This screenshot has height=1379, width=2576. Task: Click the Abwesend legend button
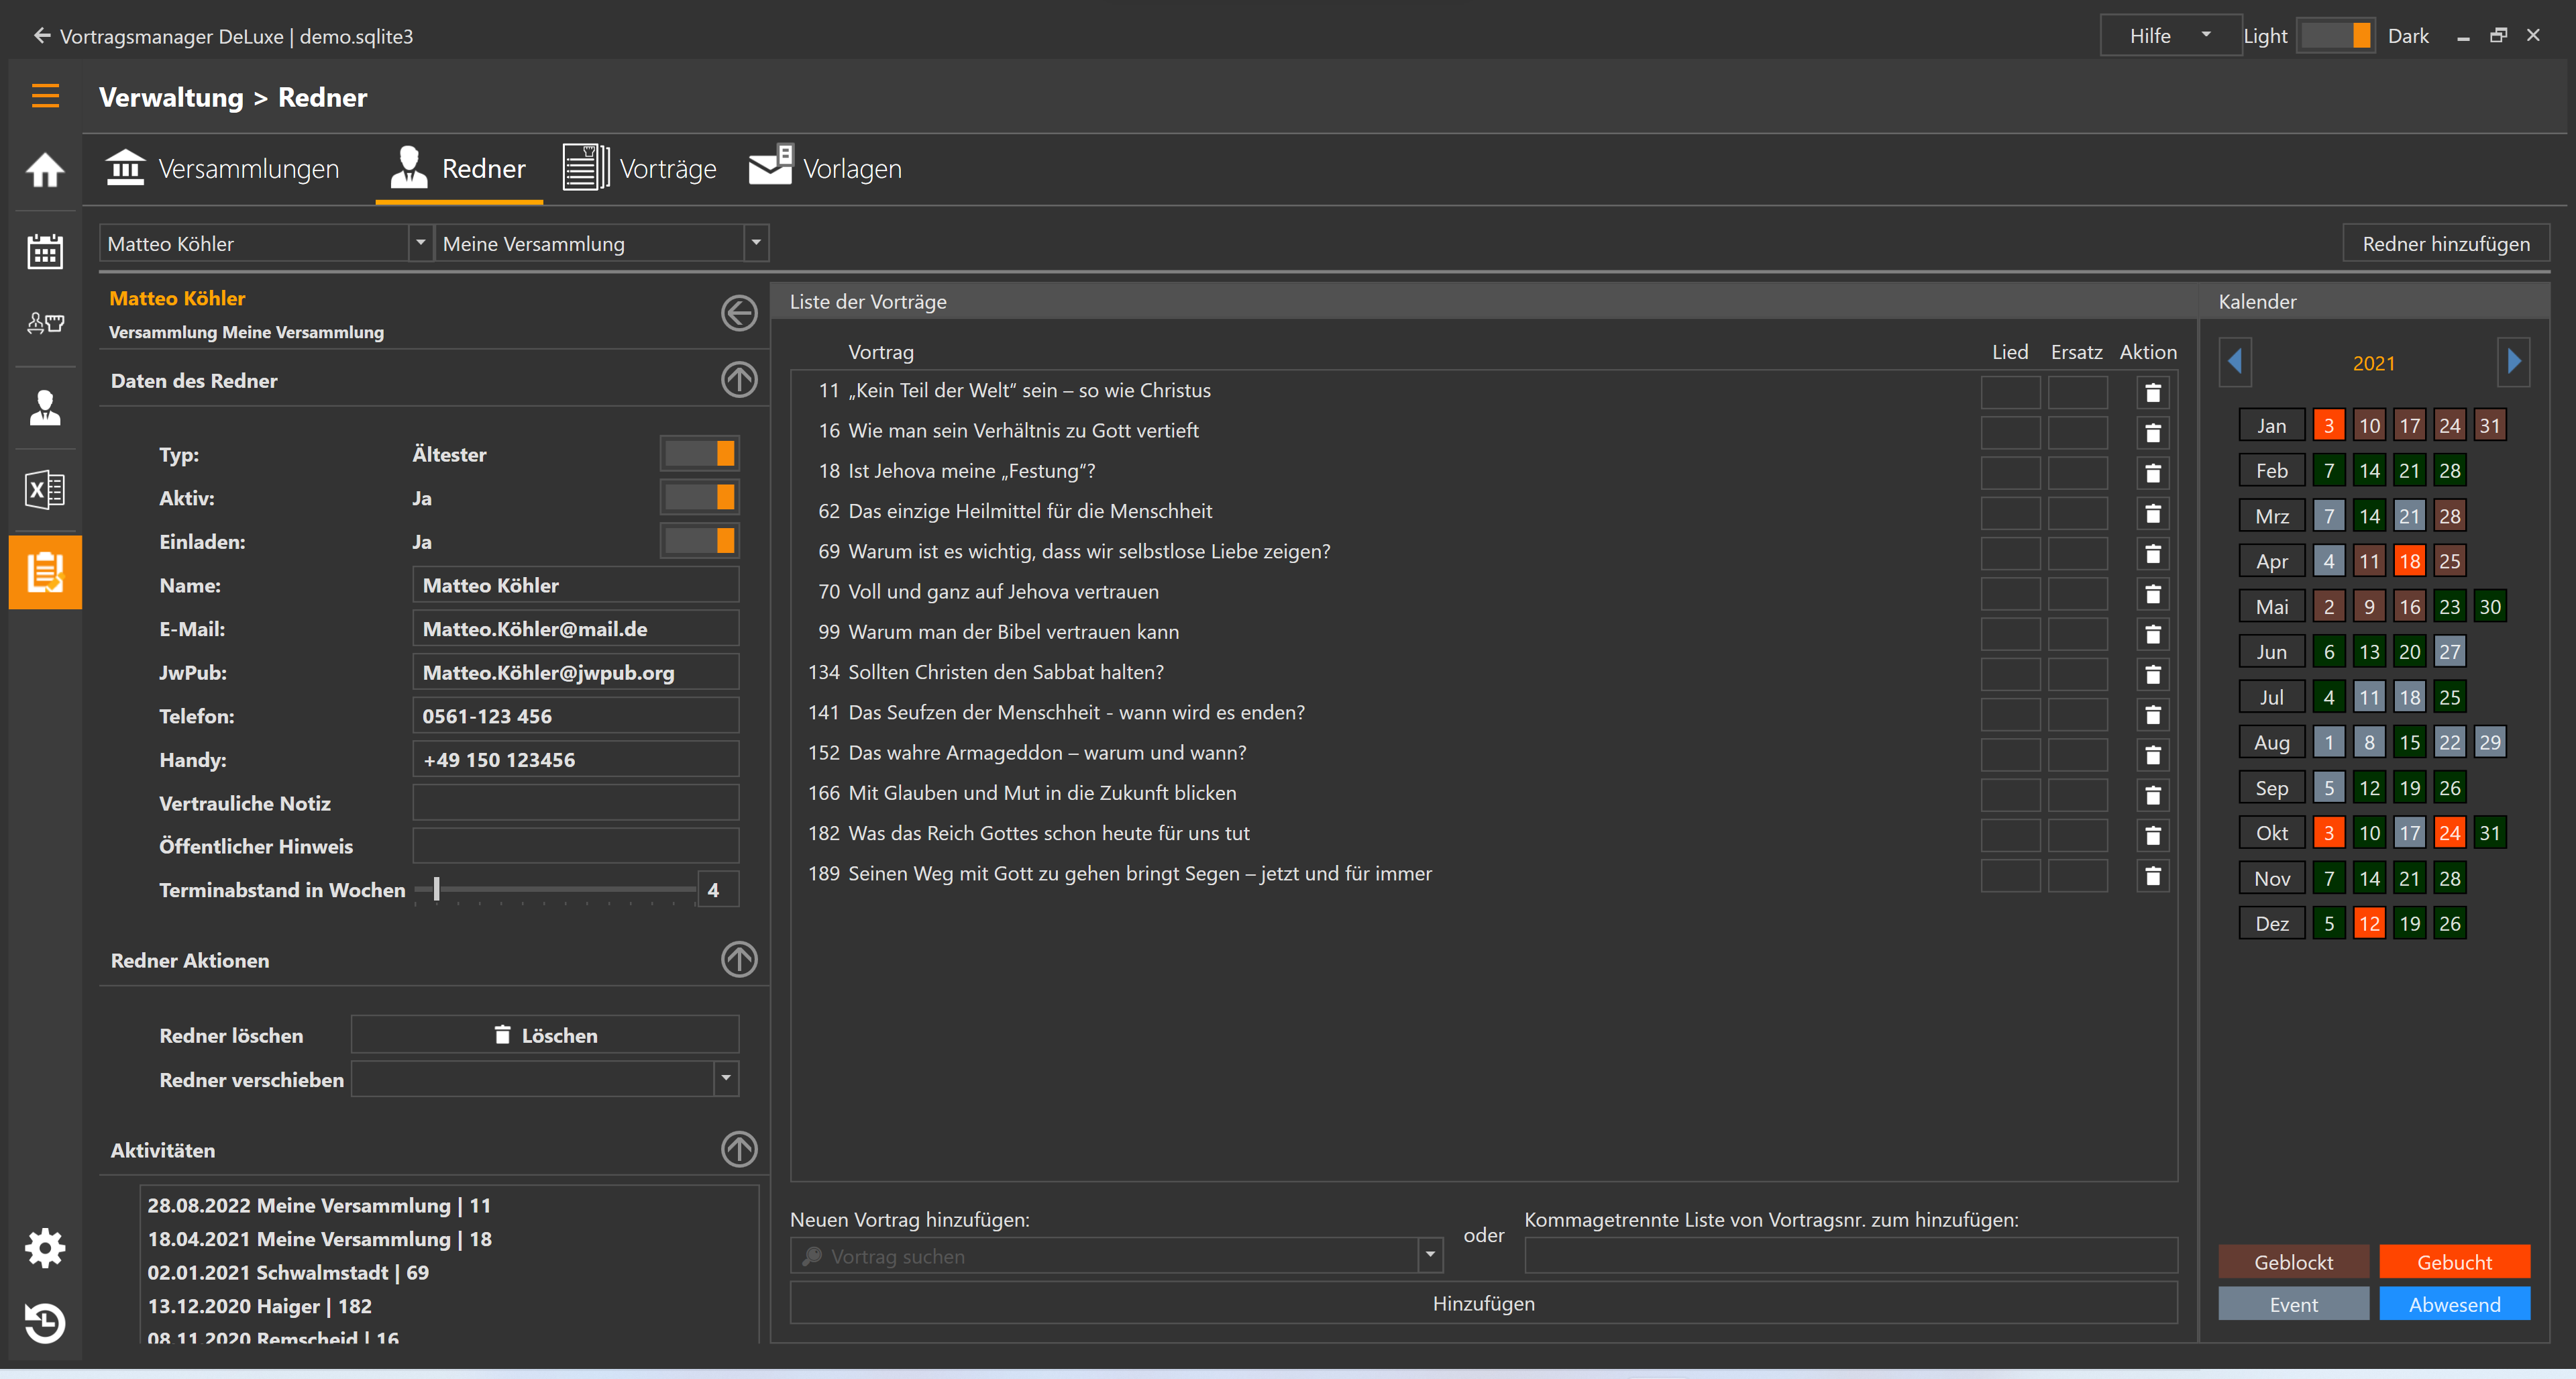(2454, 1304)
